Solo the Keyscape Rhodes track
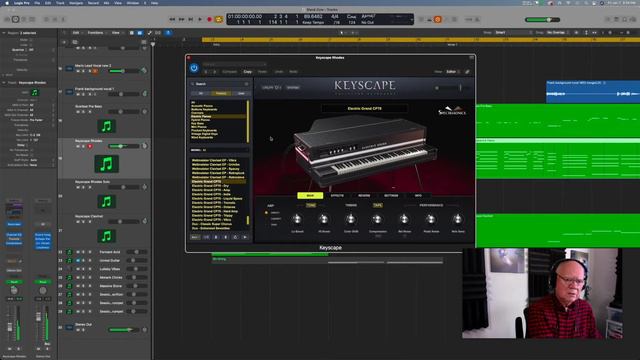 (x=84, y=146)
